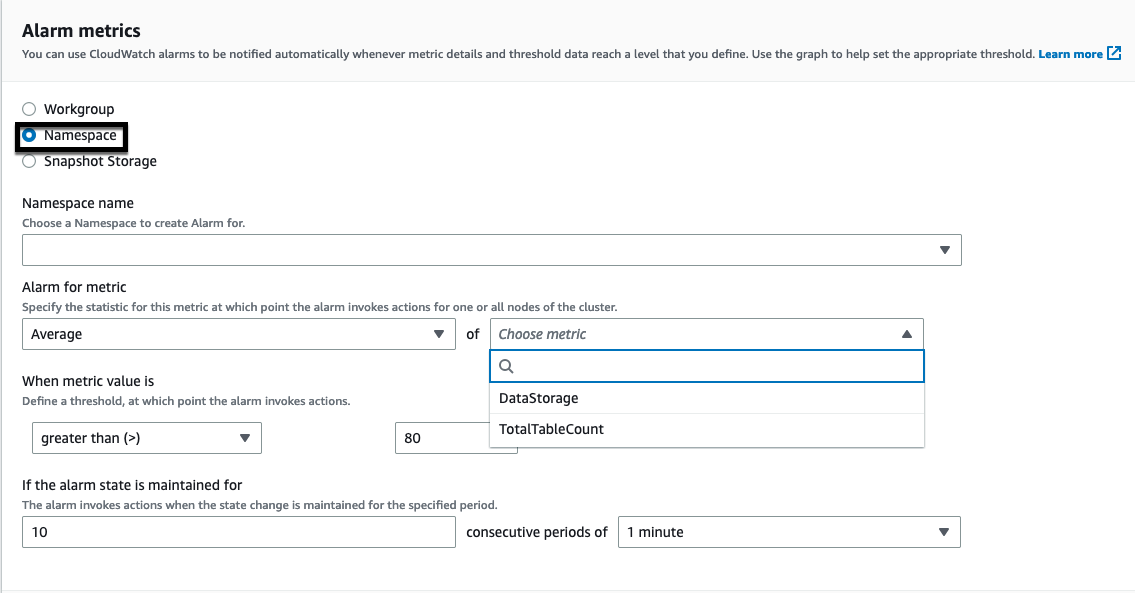Image resolution: width=1135 pixels, height=593 pixels.
Task: Select the Namespace radio button
Action: (30, 135)
